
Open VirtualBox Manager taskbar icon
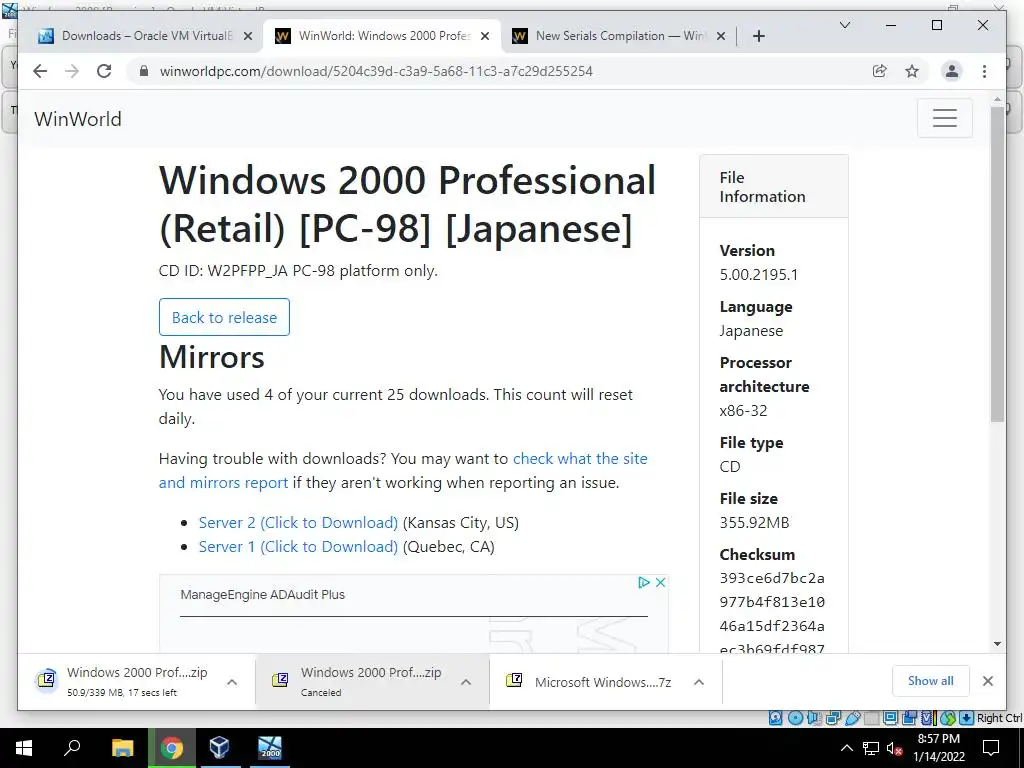pos(219,748)
